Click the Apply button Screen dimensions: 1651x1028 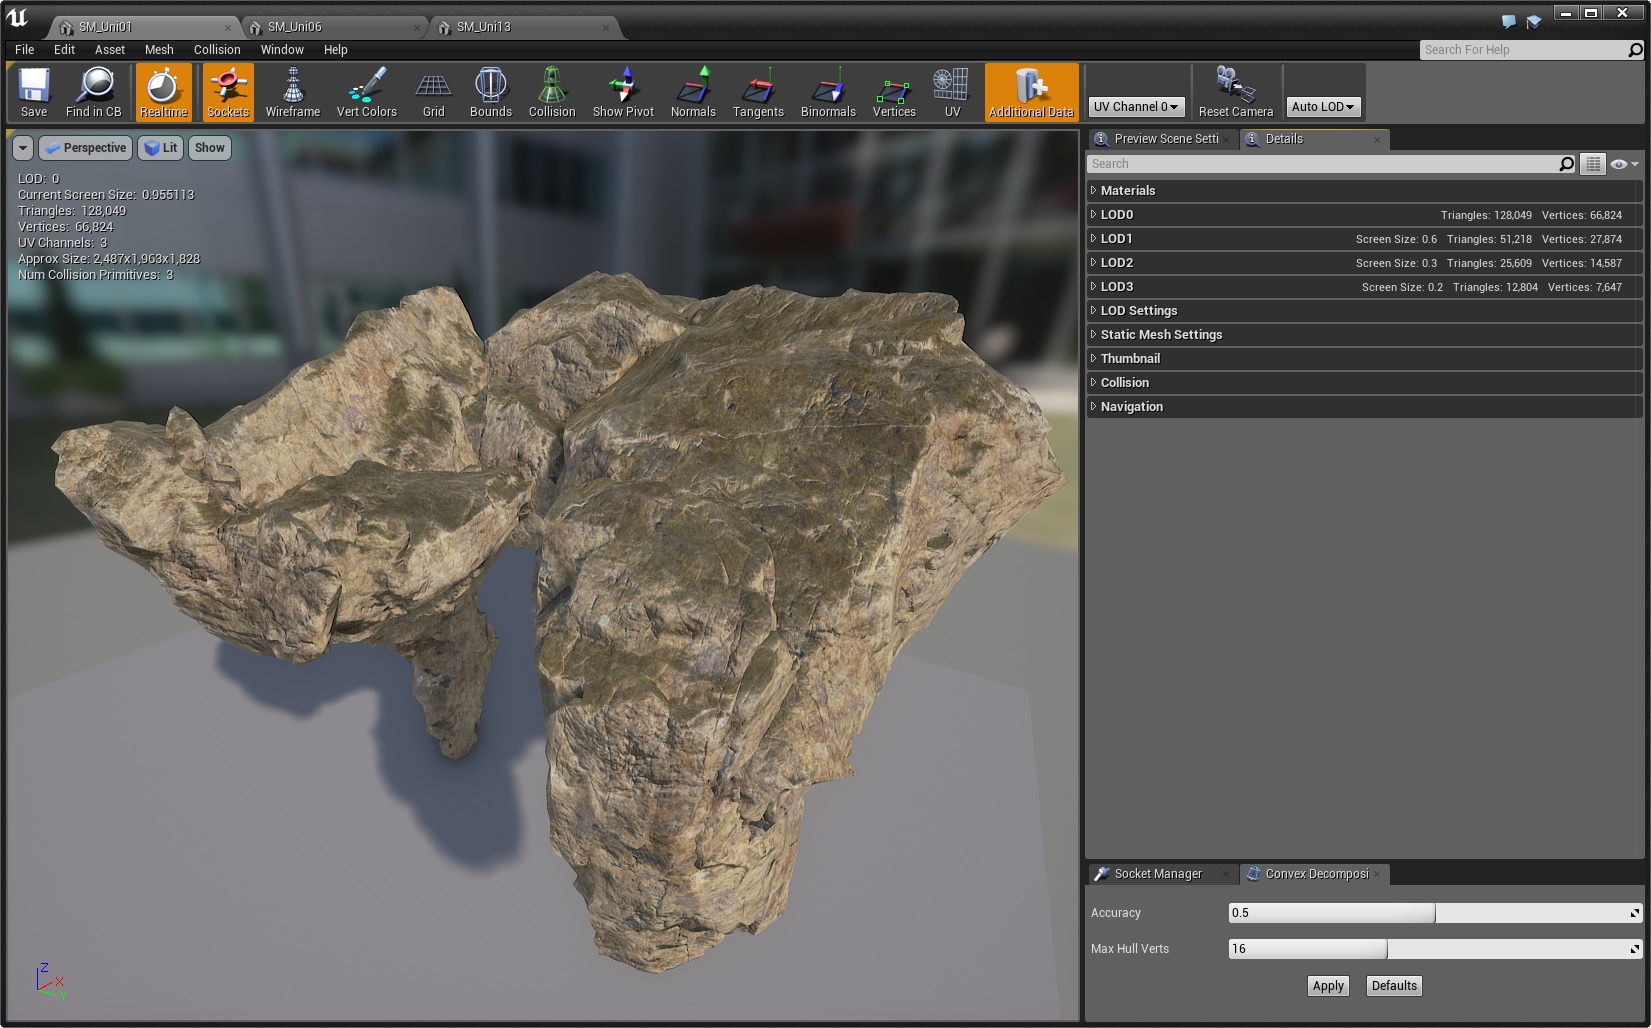pyautogui.click(x=1327, y=986)
